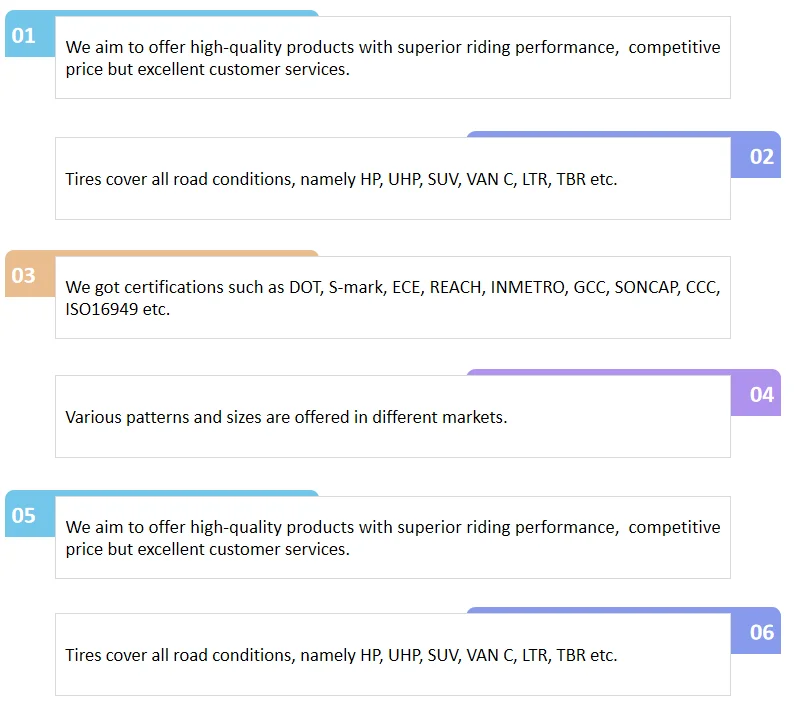The image size is (794, 712).
Task: Select the box numbered 05 about riding performance
Action: pyautogui.click(x=393, y=538)
